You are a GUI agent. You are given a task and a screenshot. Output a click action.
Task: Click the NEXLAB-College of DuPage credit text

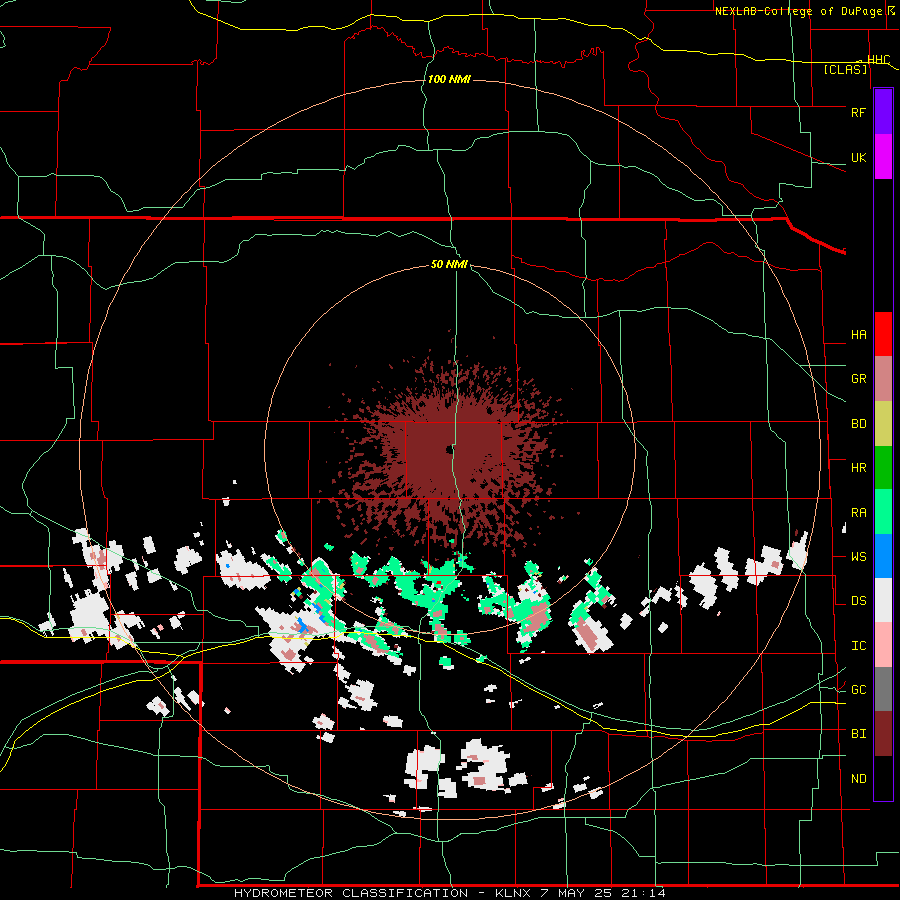point(798,11)
